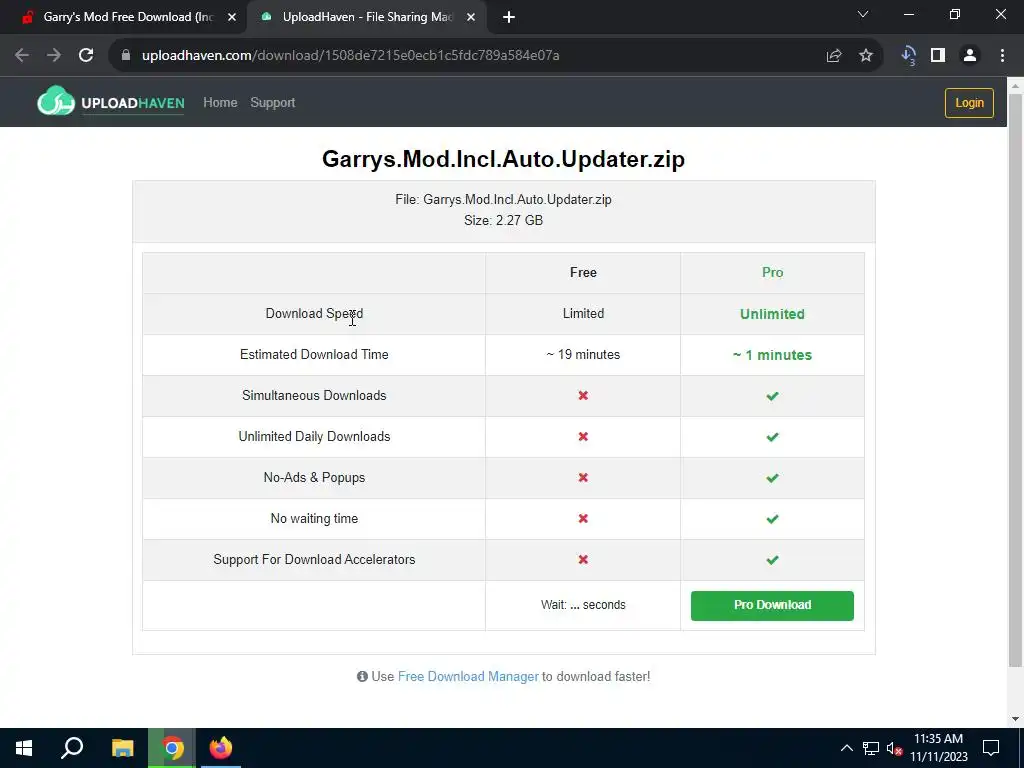Click the green 'Pro' column header
Viewport: 1024px width, 768px height.
pos(772,272)
